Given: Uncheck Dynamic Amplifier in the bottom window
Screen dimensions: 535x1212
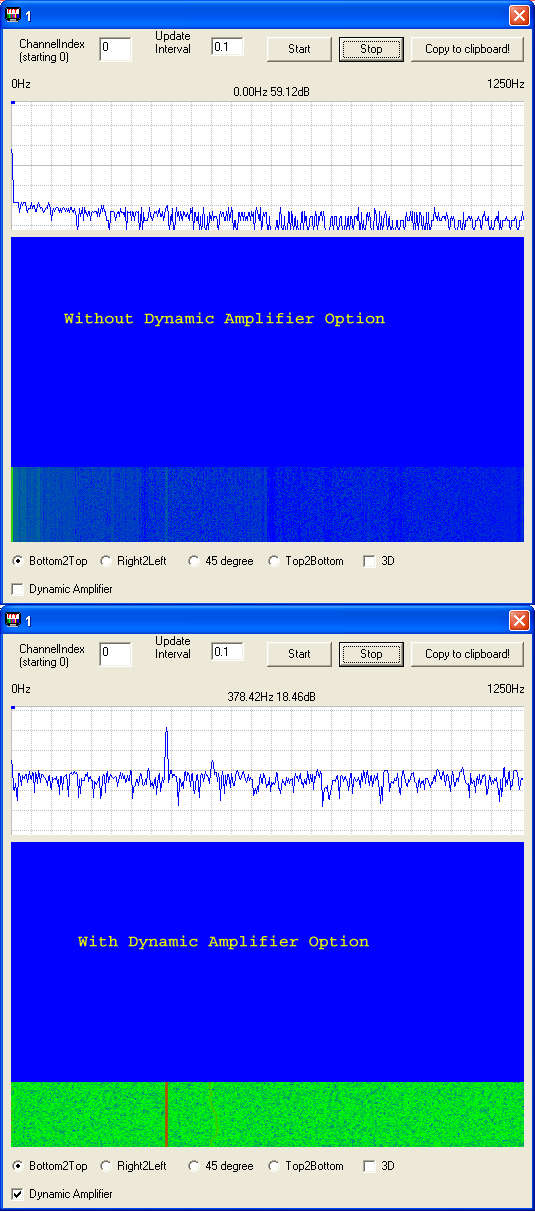Looking at the screenshot, I should coord(17,1194).
